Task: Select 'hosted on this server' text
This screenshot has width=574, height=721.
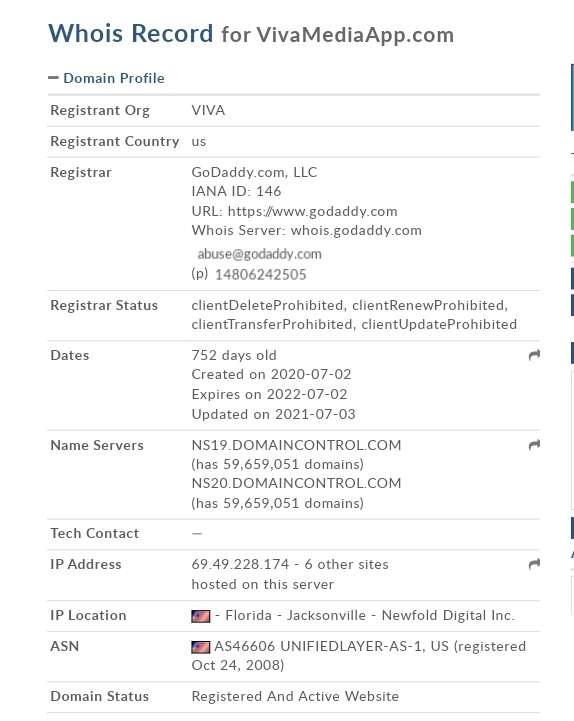Action: [263, 584]
